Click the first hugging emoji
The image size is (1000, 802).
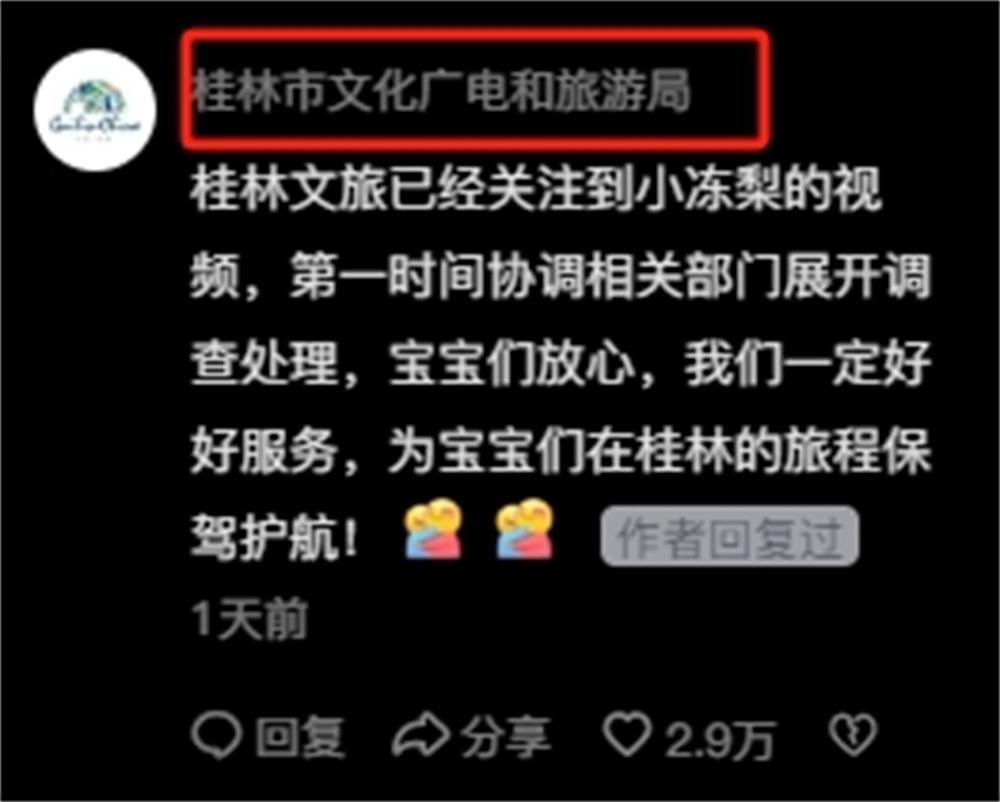click(433, 530)
